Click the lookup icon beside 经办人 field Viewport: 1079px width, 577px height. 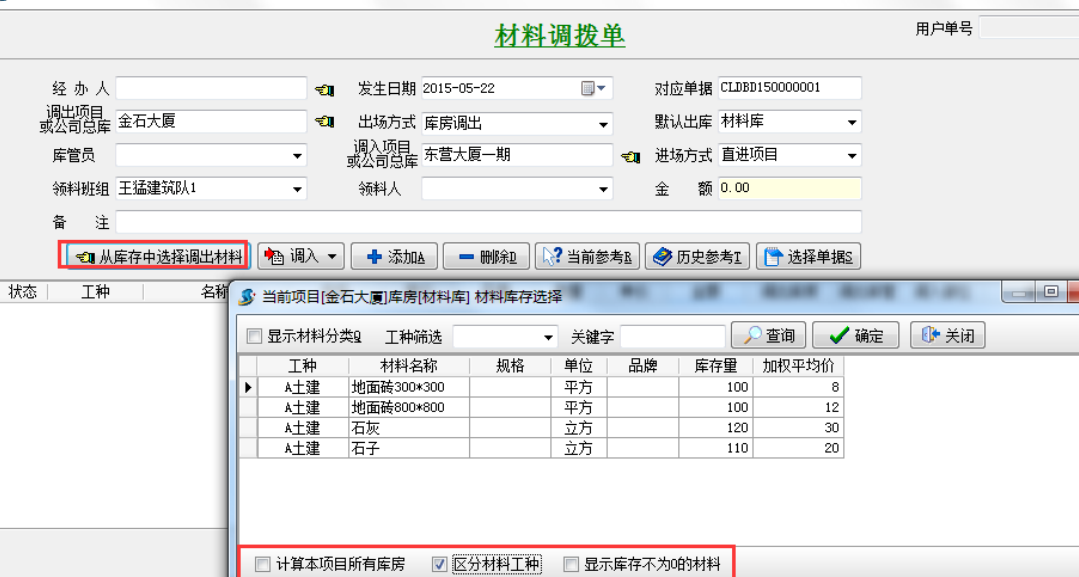(324, 89)
